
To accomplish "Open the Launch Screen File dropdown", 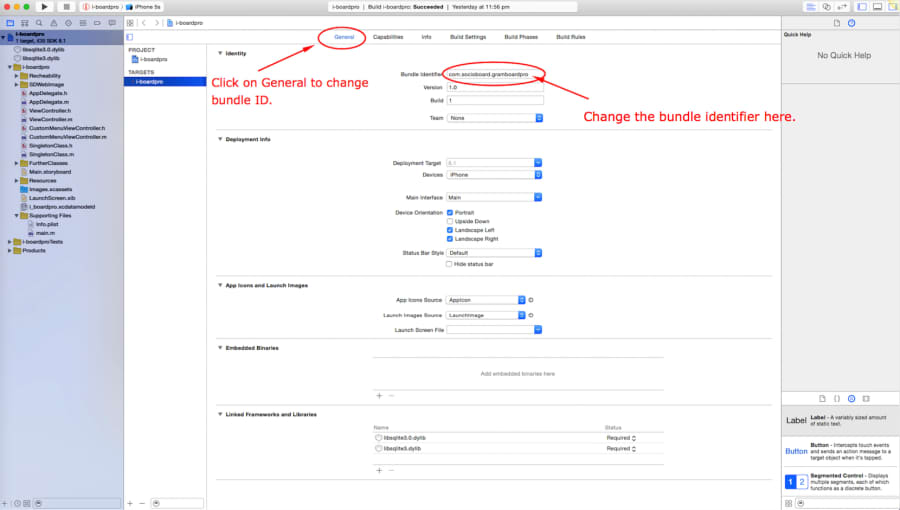I will (494, 330).
